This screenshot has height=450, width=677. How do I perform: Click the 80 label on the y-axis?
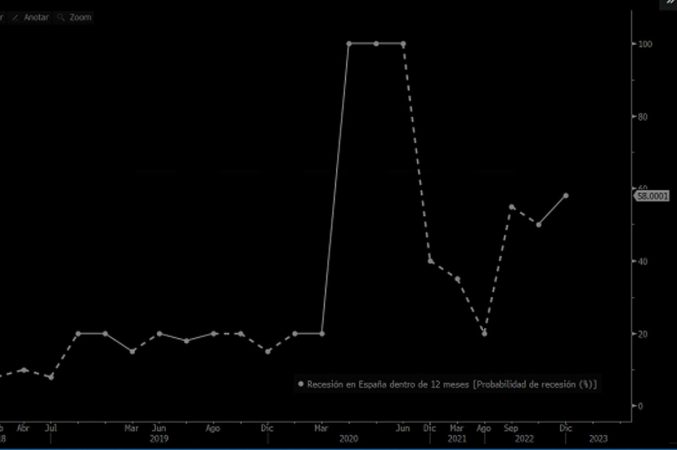643,116
